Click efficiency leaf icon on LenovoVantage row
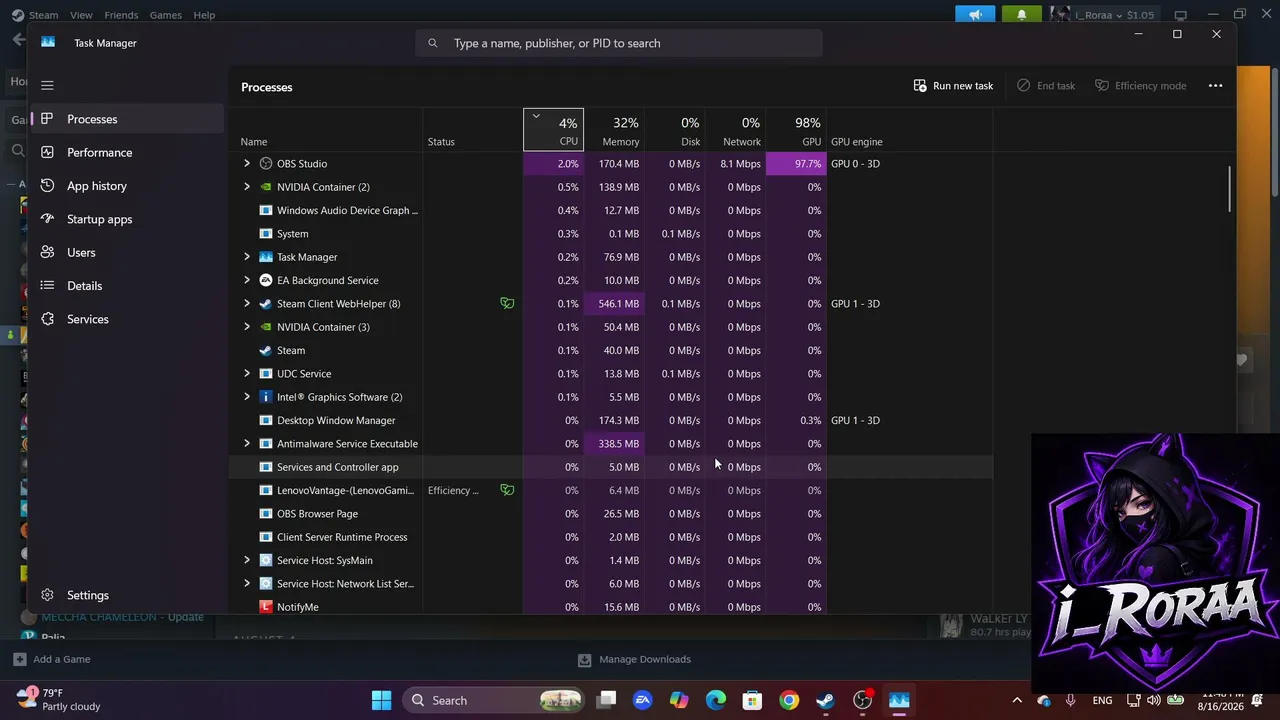This screenshot has width=1280, height=720. (507, 490)
